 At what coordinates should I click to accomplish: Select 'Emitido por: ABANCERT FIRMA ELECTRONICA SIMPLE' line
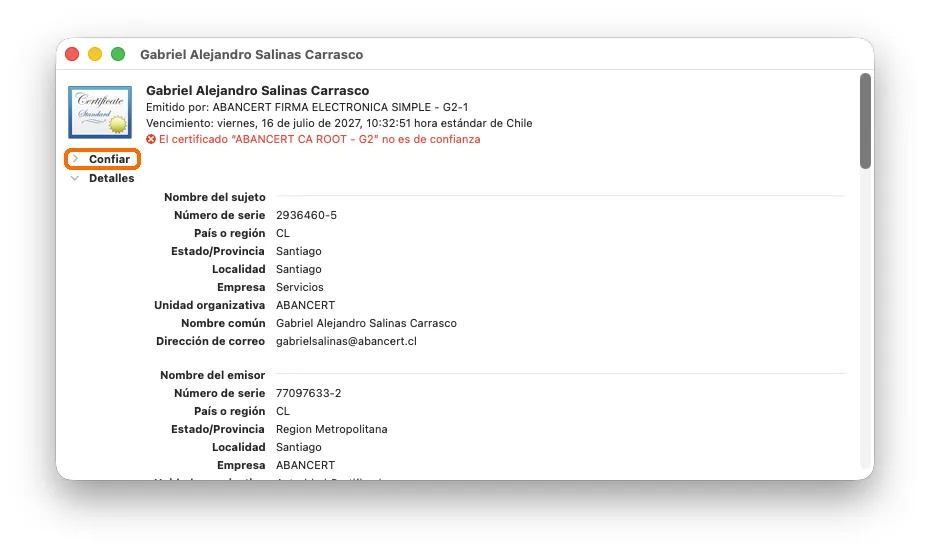click(x=307, y=107)
